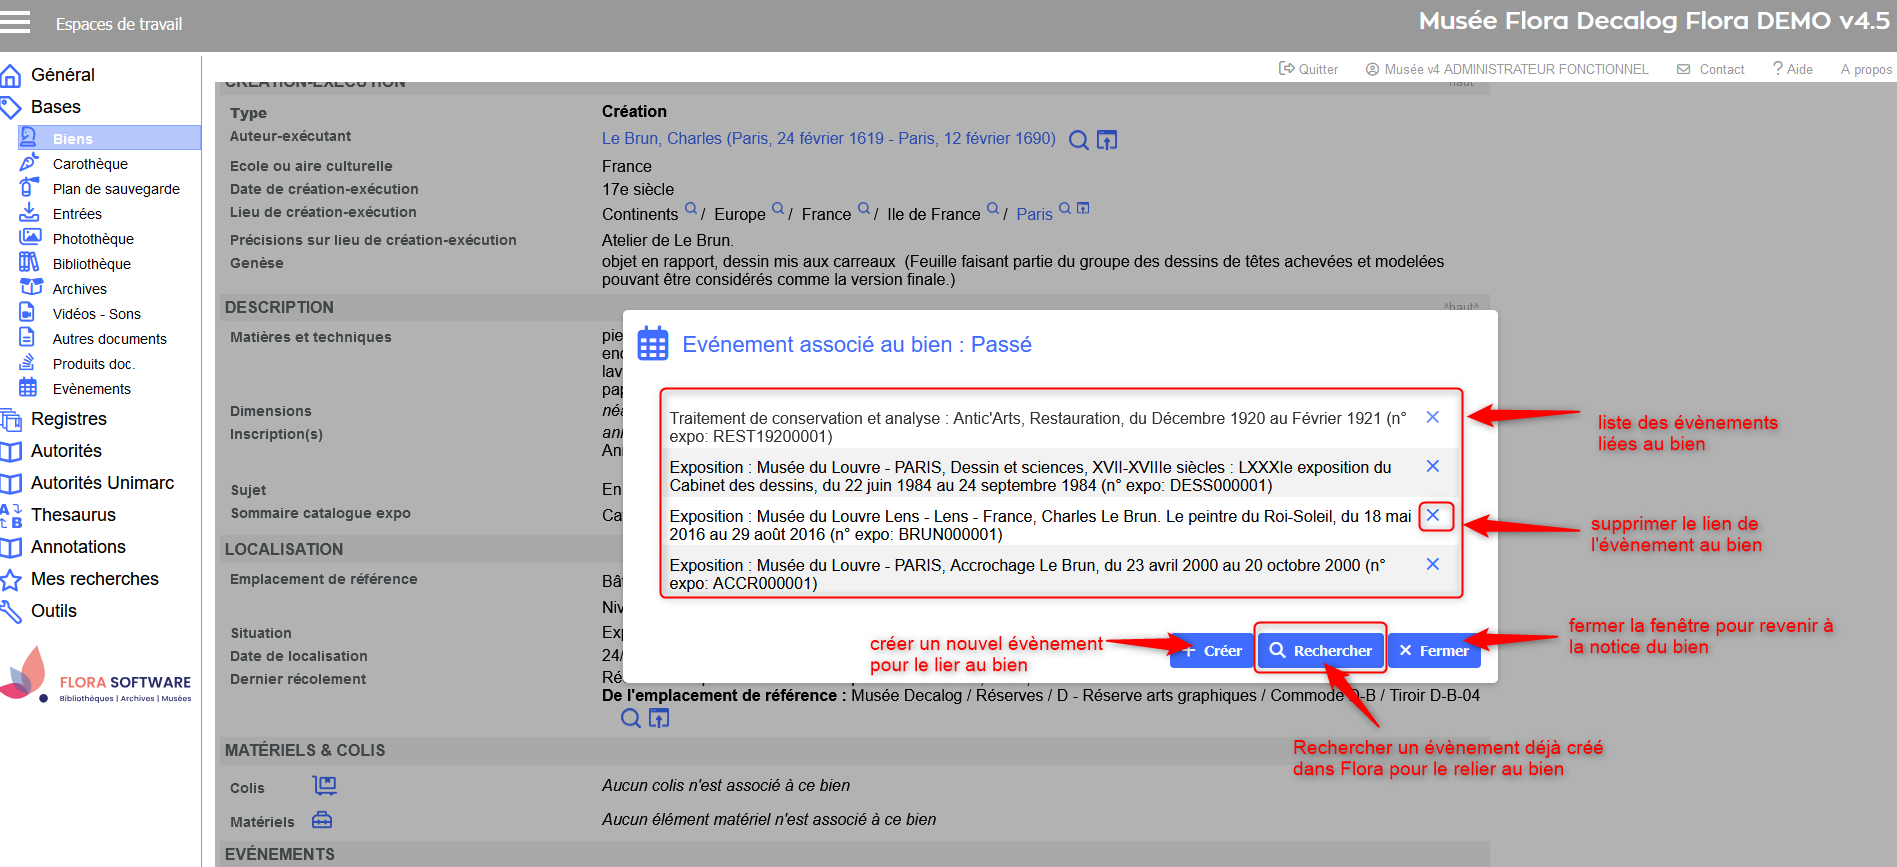Click the magnifier icon next to Le Brun, Charles

pyautogui.click(x=1078, y=140)
